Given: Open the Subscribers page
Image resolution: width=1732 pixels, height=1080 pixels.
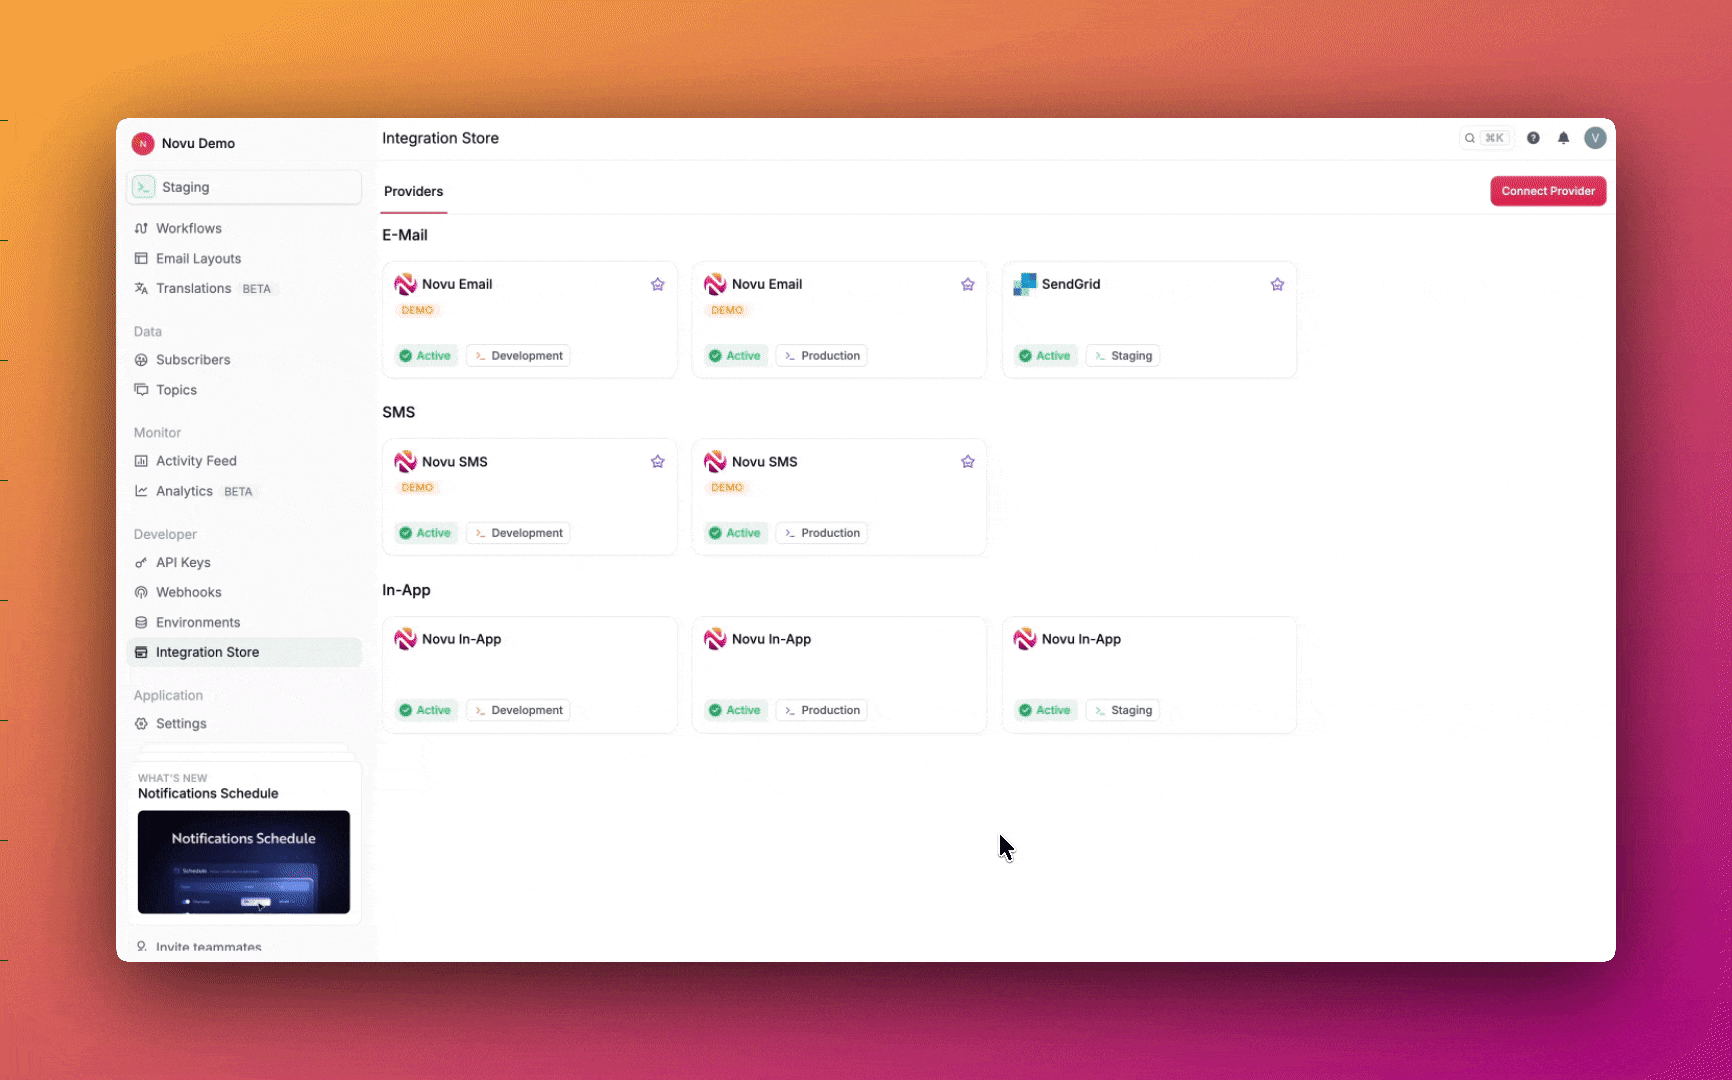Looking at the screenshot, I should pyautogui.click(x=193, y=360).
